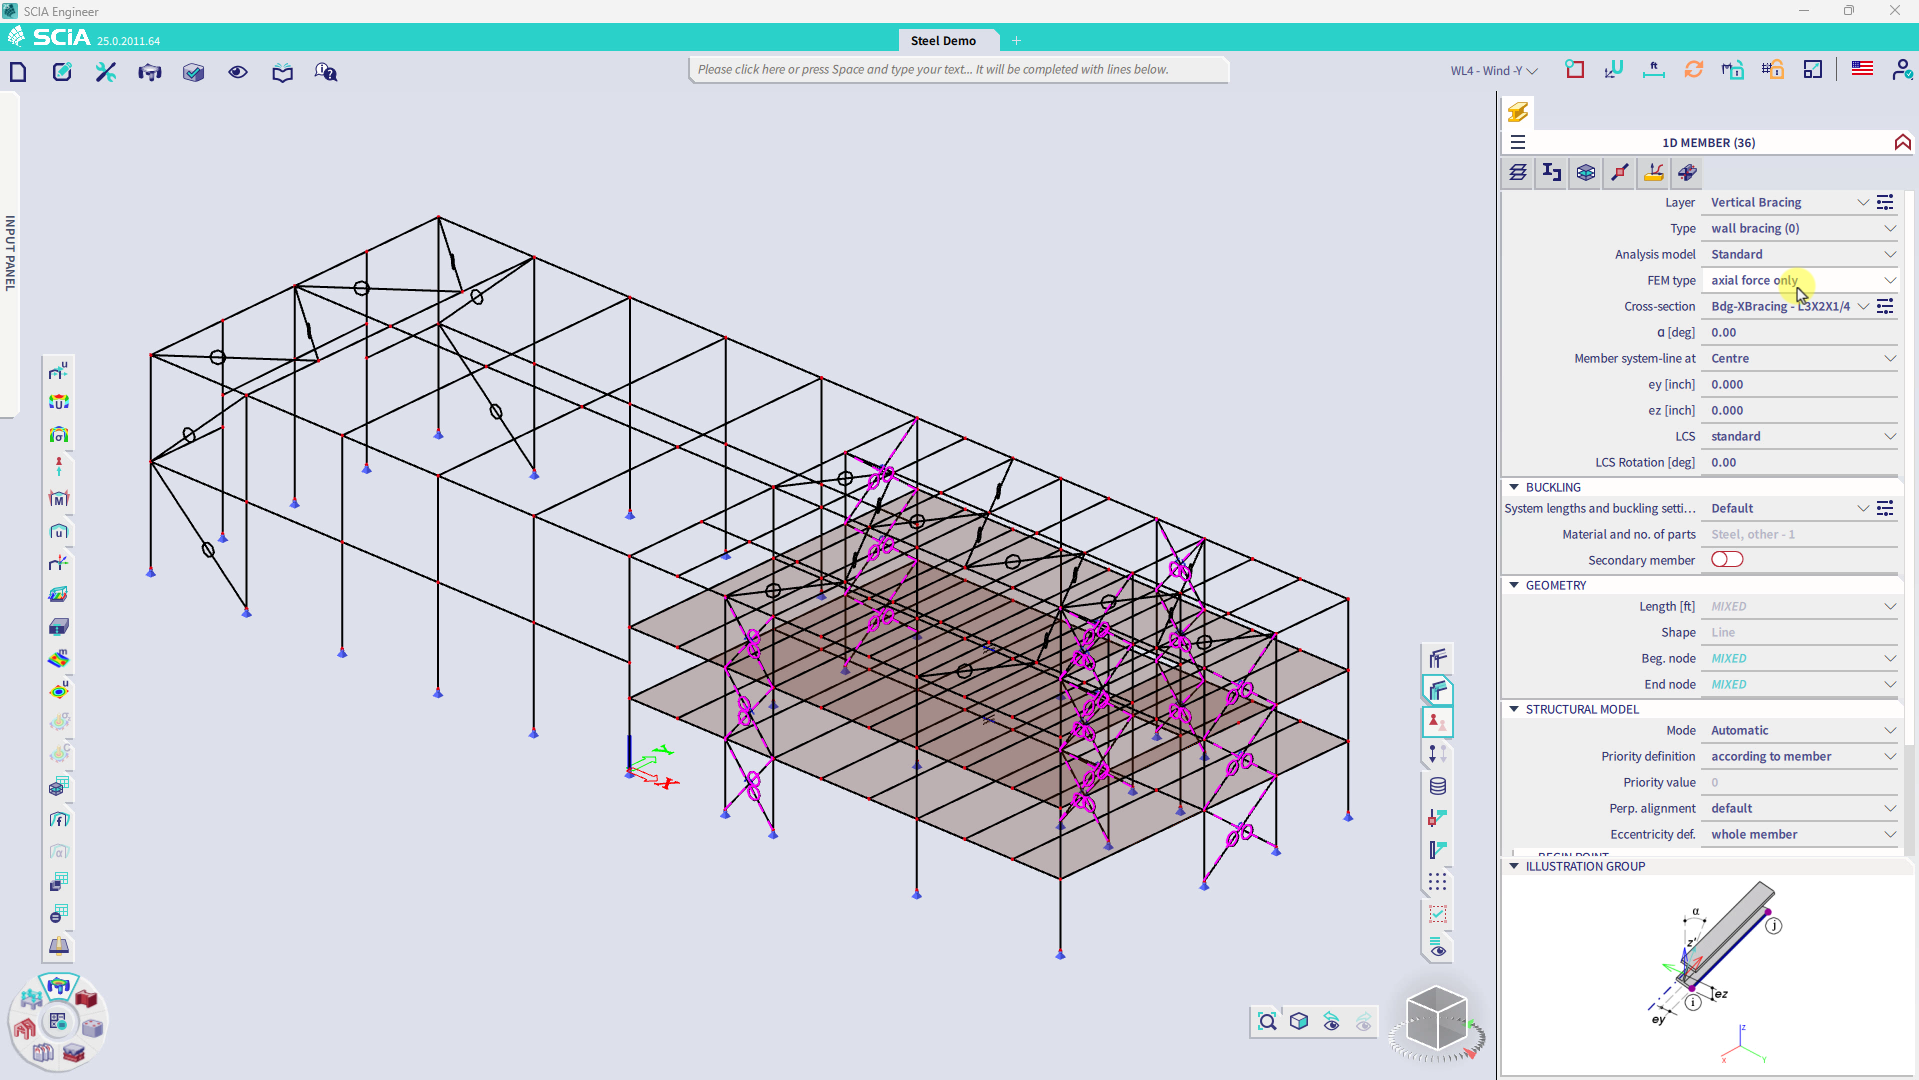Toggle the Secondary member switch off
Image resolution: width=1919 pixels, height=1080 pixels.
(x=1727, y=560)
